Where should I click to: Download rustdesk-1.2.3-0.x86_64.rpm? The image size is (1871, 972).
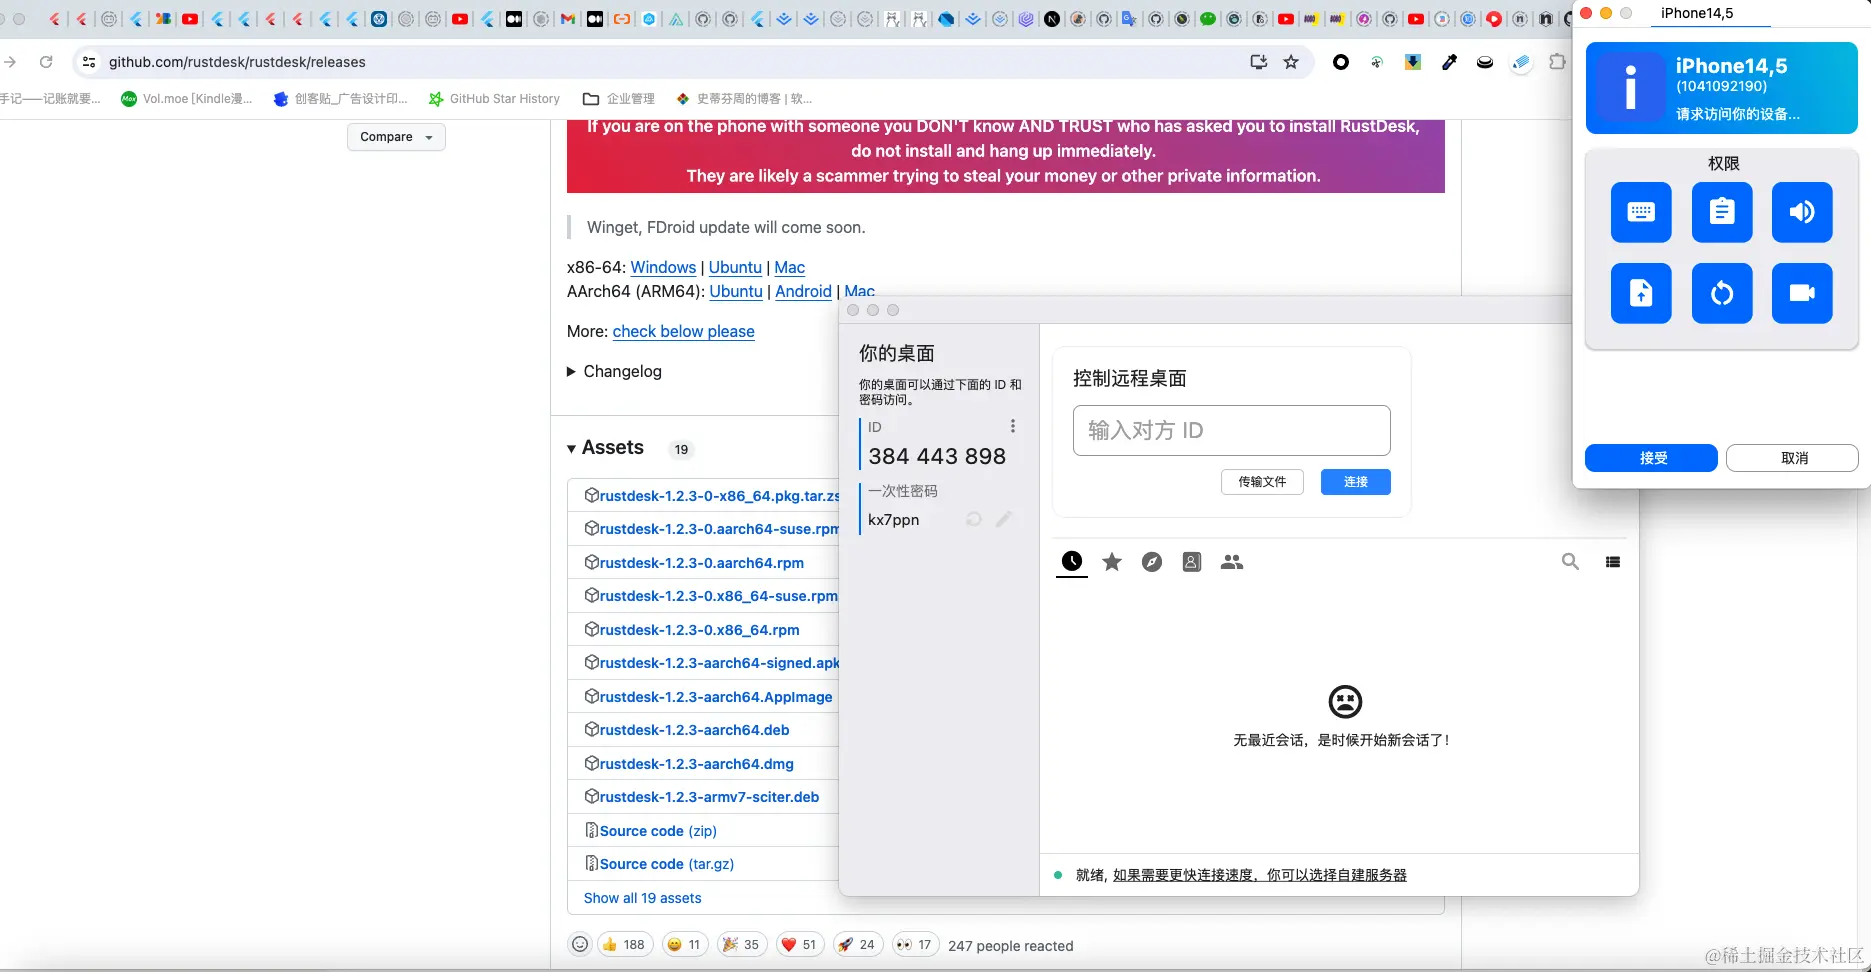click(699, 630)
